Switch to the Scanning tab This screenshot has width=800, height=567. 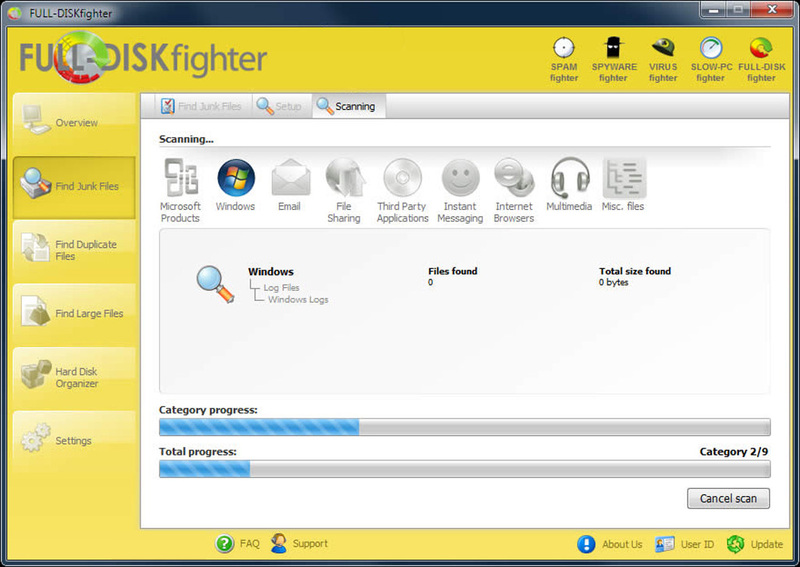point(347,106)
